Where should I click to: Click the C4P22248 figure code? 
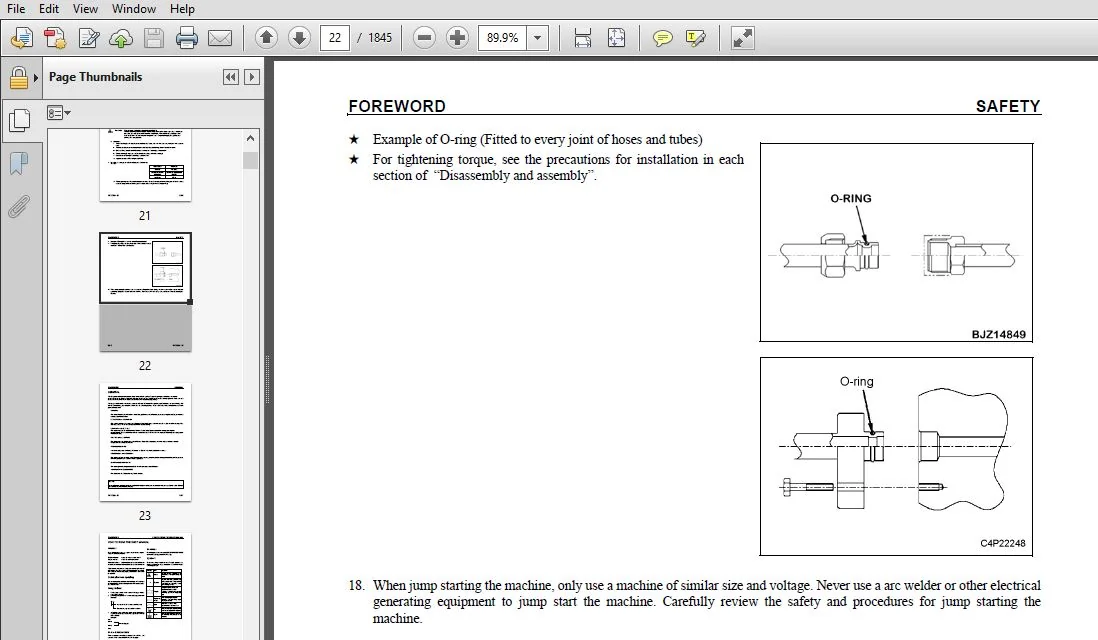tap(1003, 543)
